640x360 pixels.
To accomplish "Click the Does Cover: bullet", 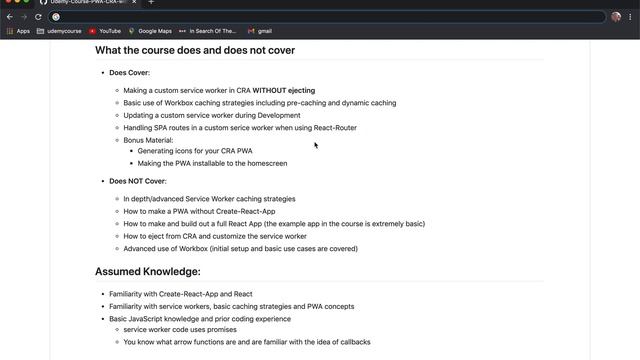I will [129, 73].
